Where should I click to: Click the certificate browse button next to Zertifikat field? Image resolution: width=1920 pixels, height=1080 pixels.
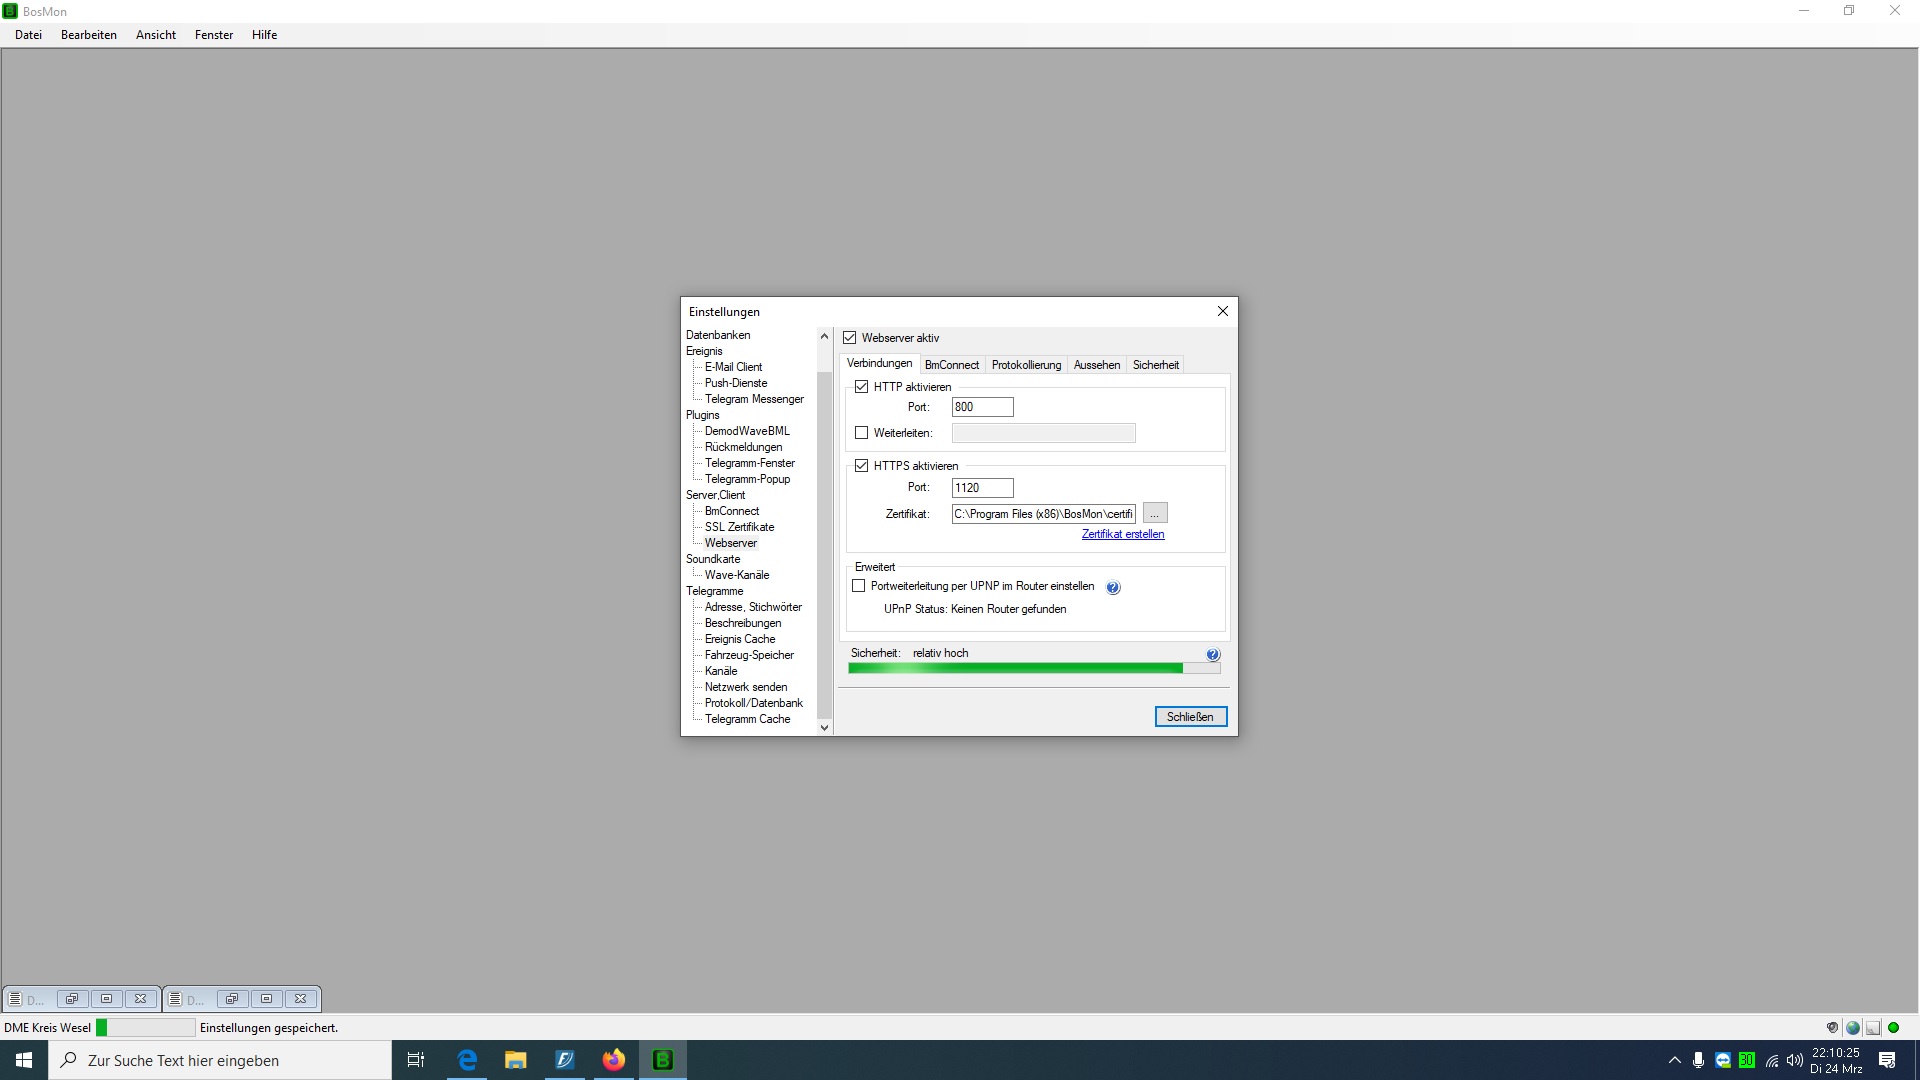[1154, 513]
